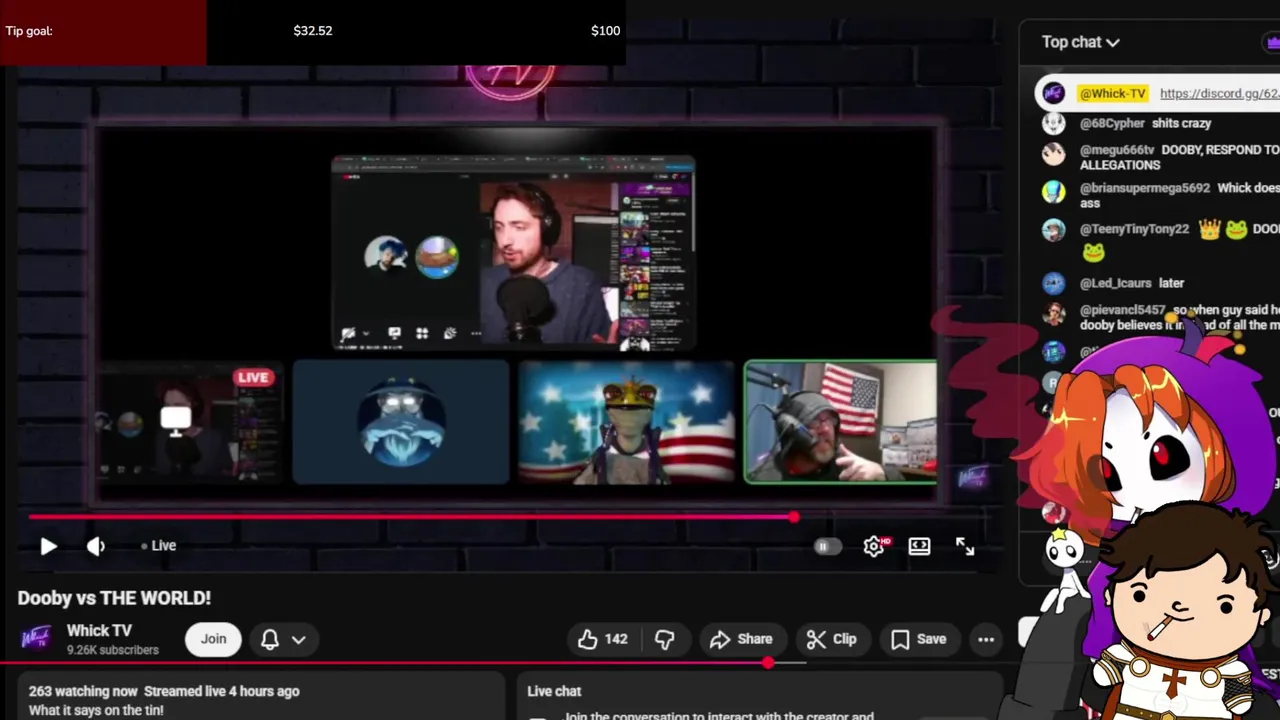This screenshot has height=720, width=1280.
Task: Click the second red progress bar handle
Action: click(x=768, y=663)
